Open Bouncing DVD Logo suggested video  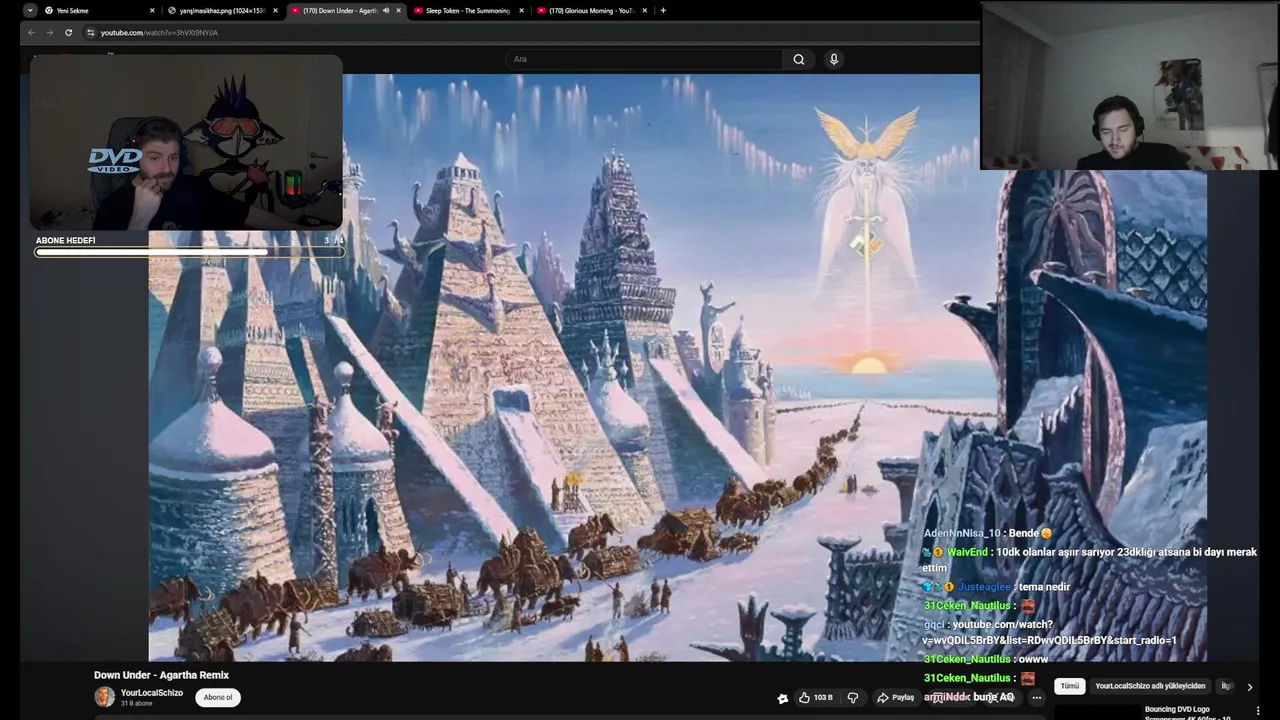point(1187,713)
